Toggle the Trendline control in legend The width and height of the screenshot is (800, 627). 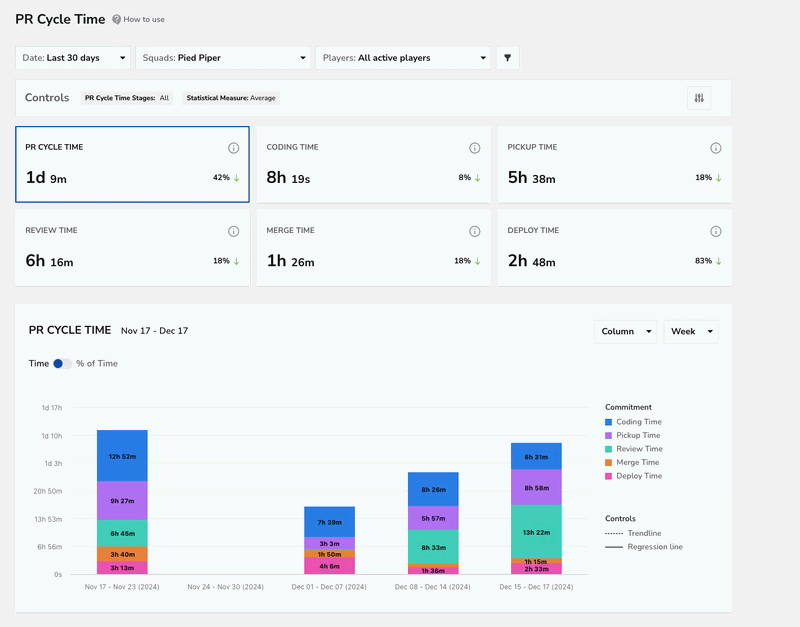tap(633, 533)
